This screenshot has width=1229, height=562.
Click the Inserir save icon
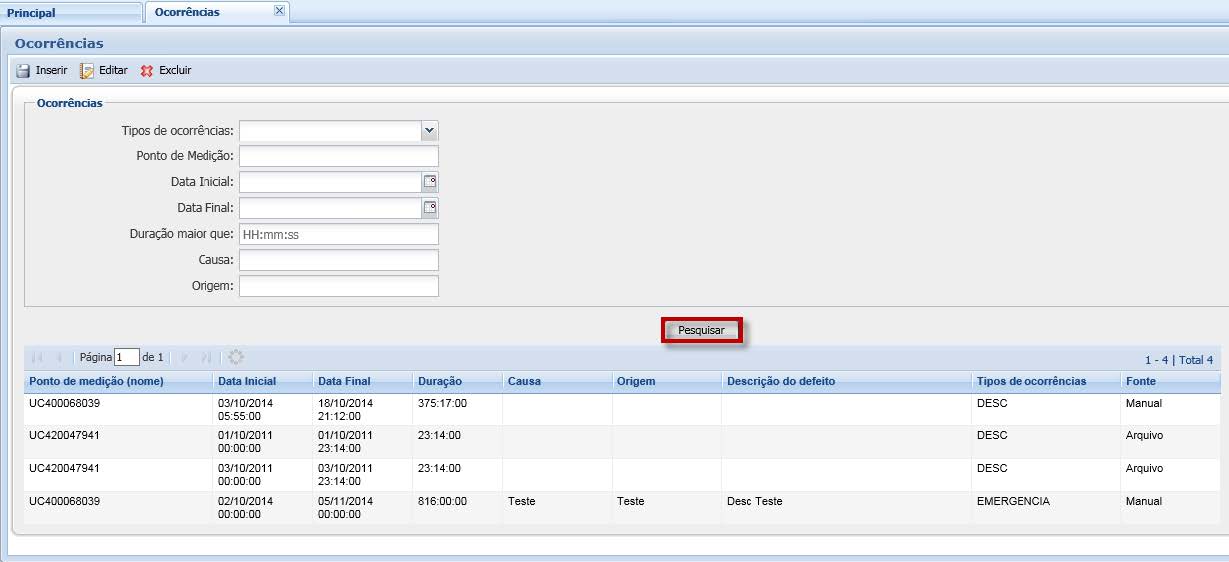coord(23,71)
